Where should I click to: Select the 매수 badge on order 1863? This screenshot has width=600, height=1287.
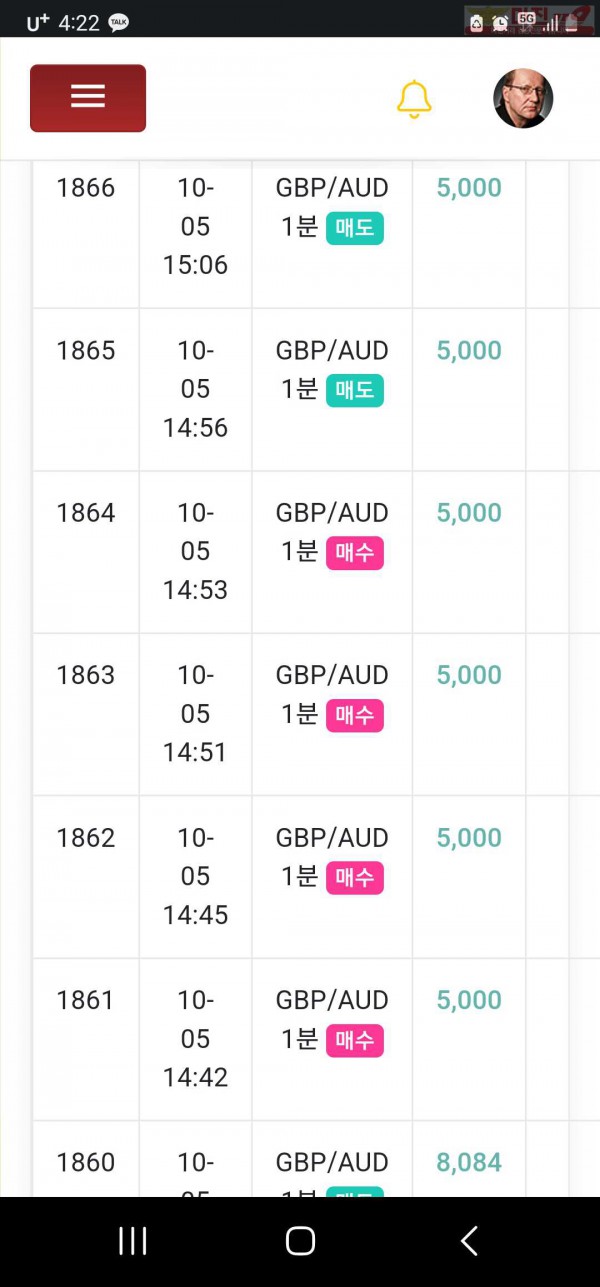coord(355,715)
